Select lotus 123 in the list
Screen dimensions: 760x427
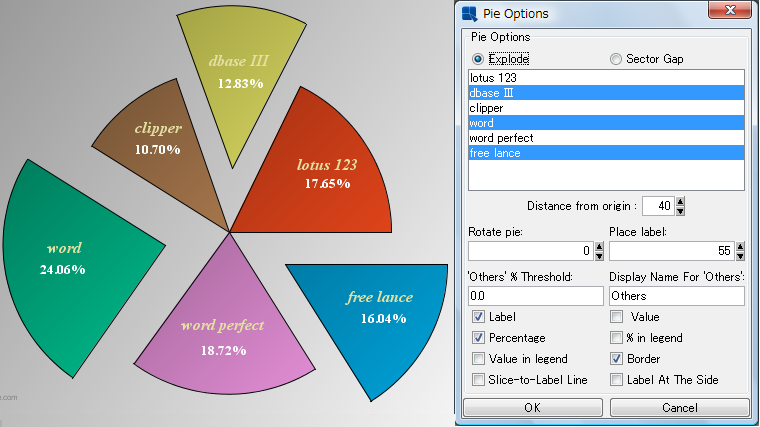tap(606, 78)
